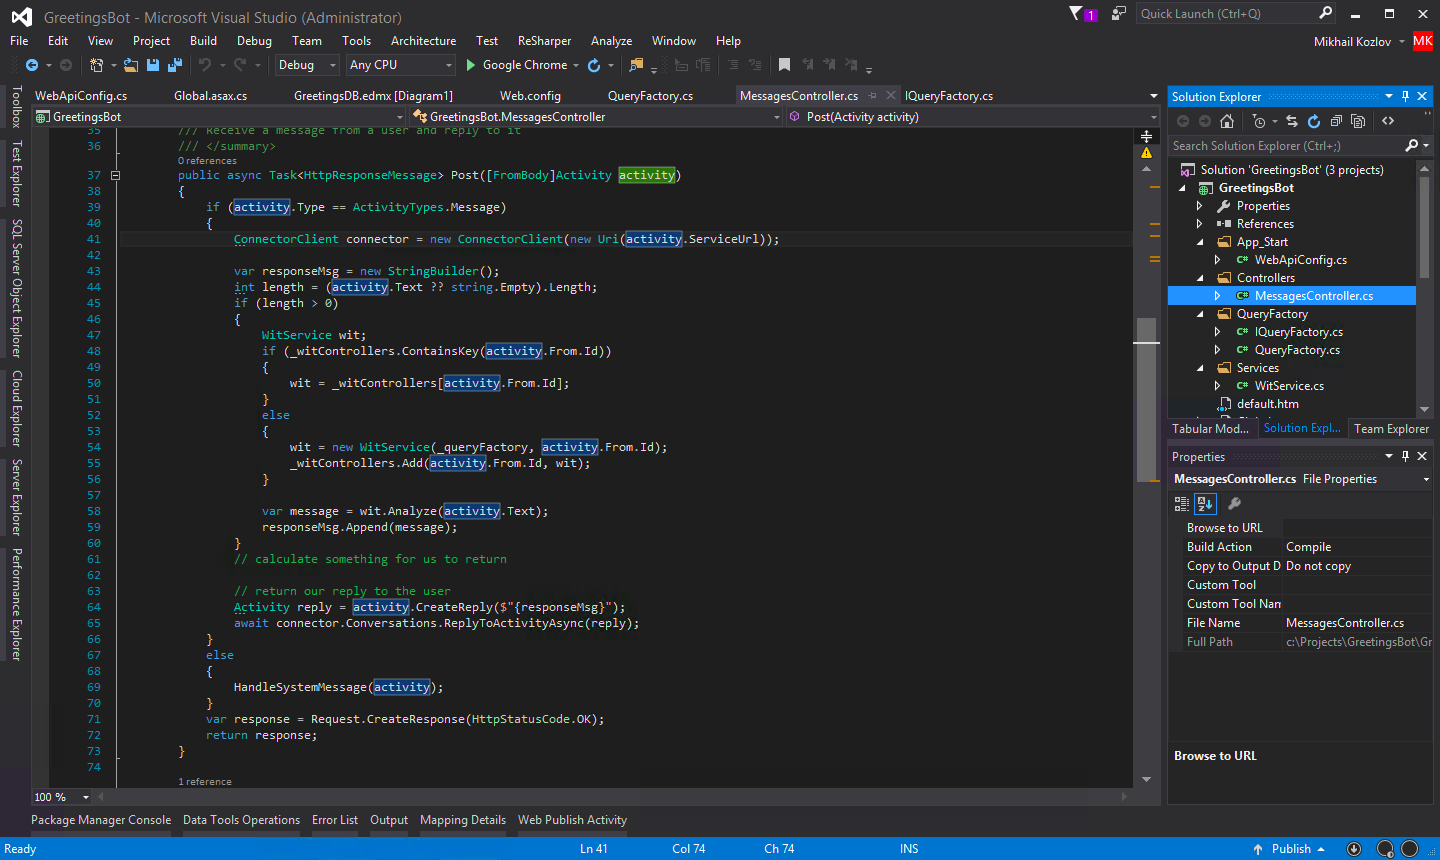Click the Find in Files toolbar icon
1440x860 pixels.
pos(636,65)
